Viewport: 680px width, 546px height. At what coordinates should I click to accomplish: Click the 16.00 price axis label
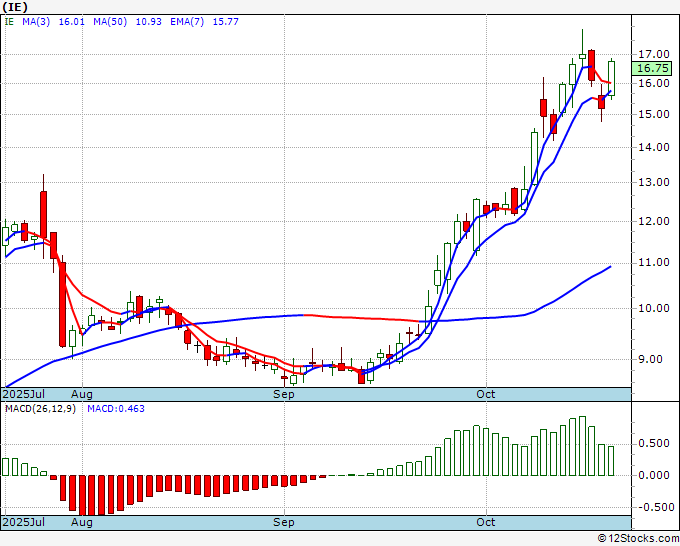coord(654,83)
